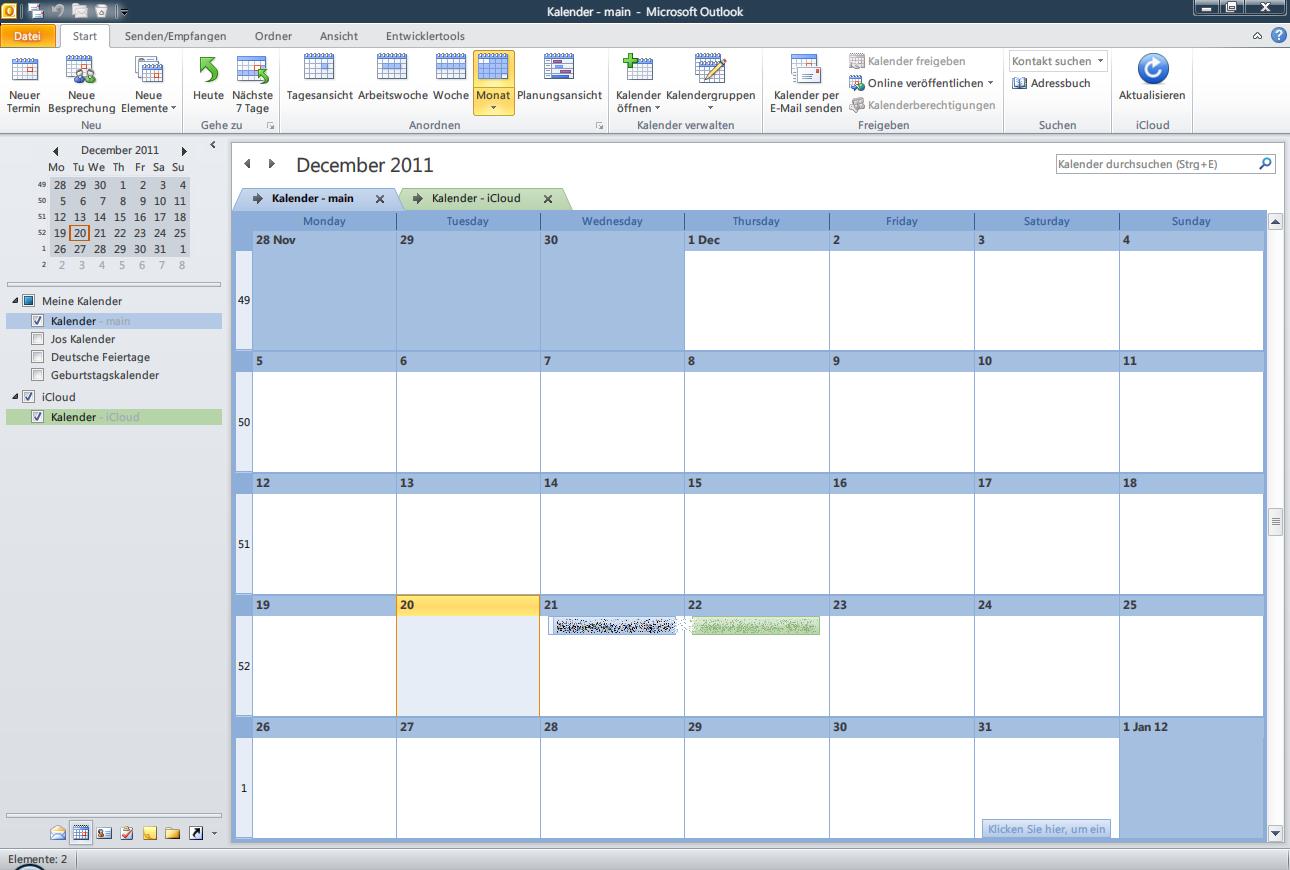Toggle the Meine Kalender group checkbox
Screen dimensions: 1290x870
(x=28, y=301)
